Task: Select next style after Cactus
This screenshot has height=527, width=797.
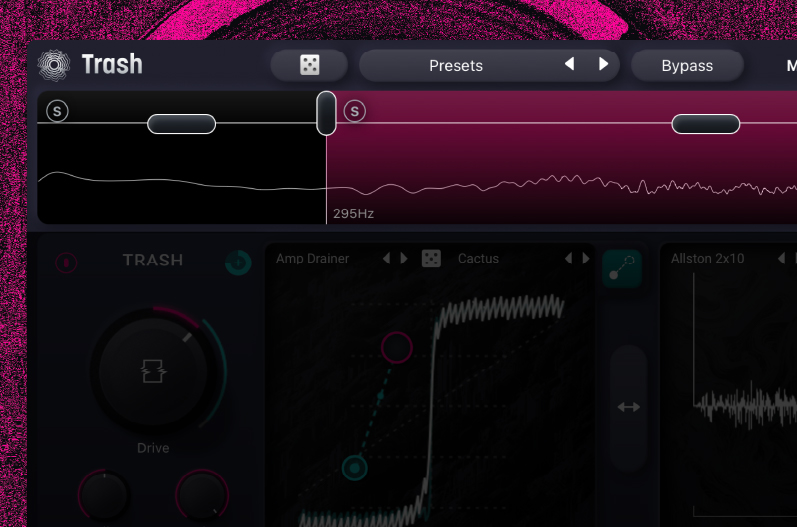Action: [x=586, y=259]
